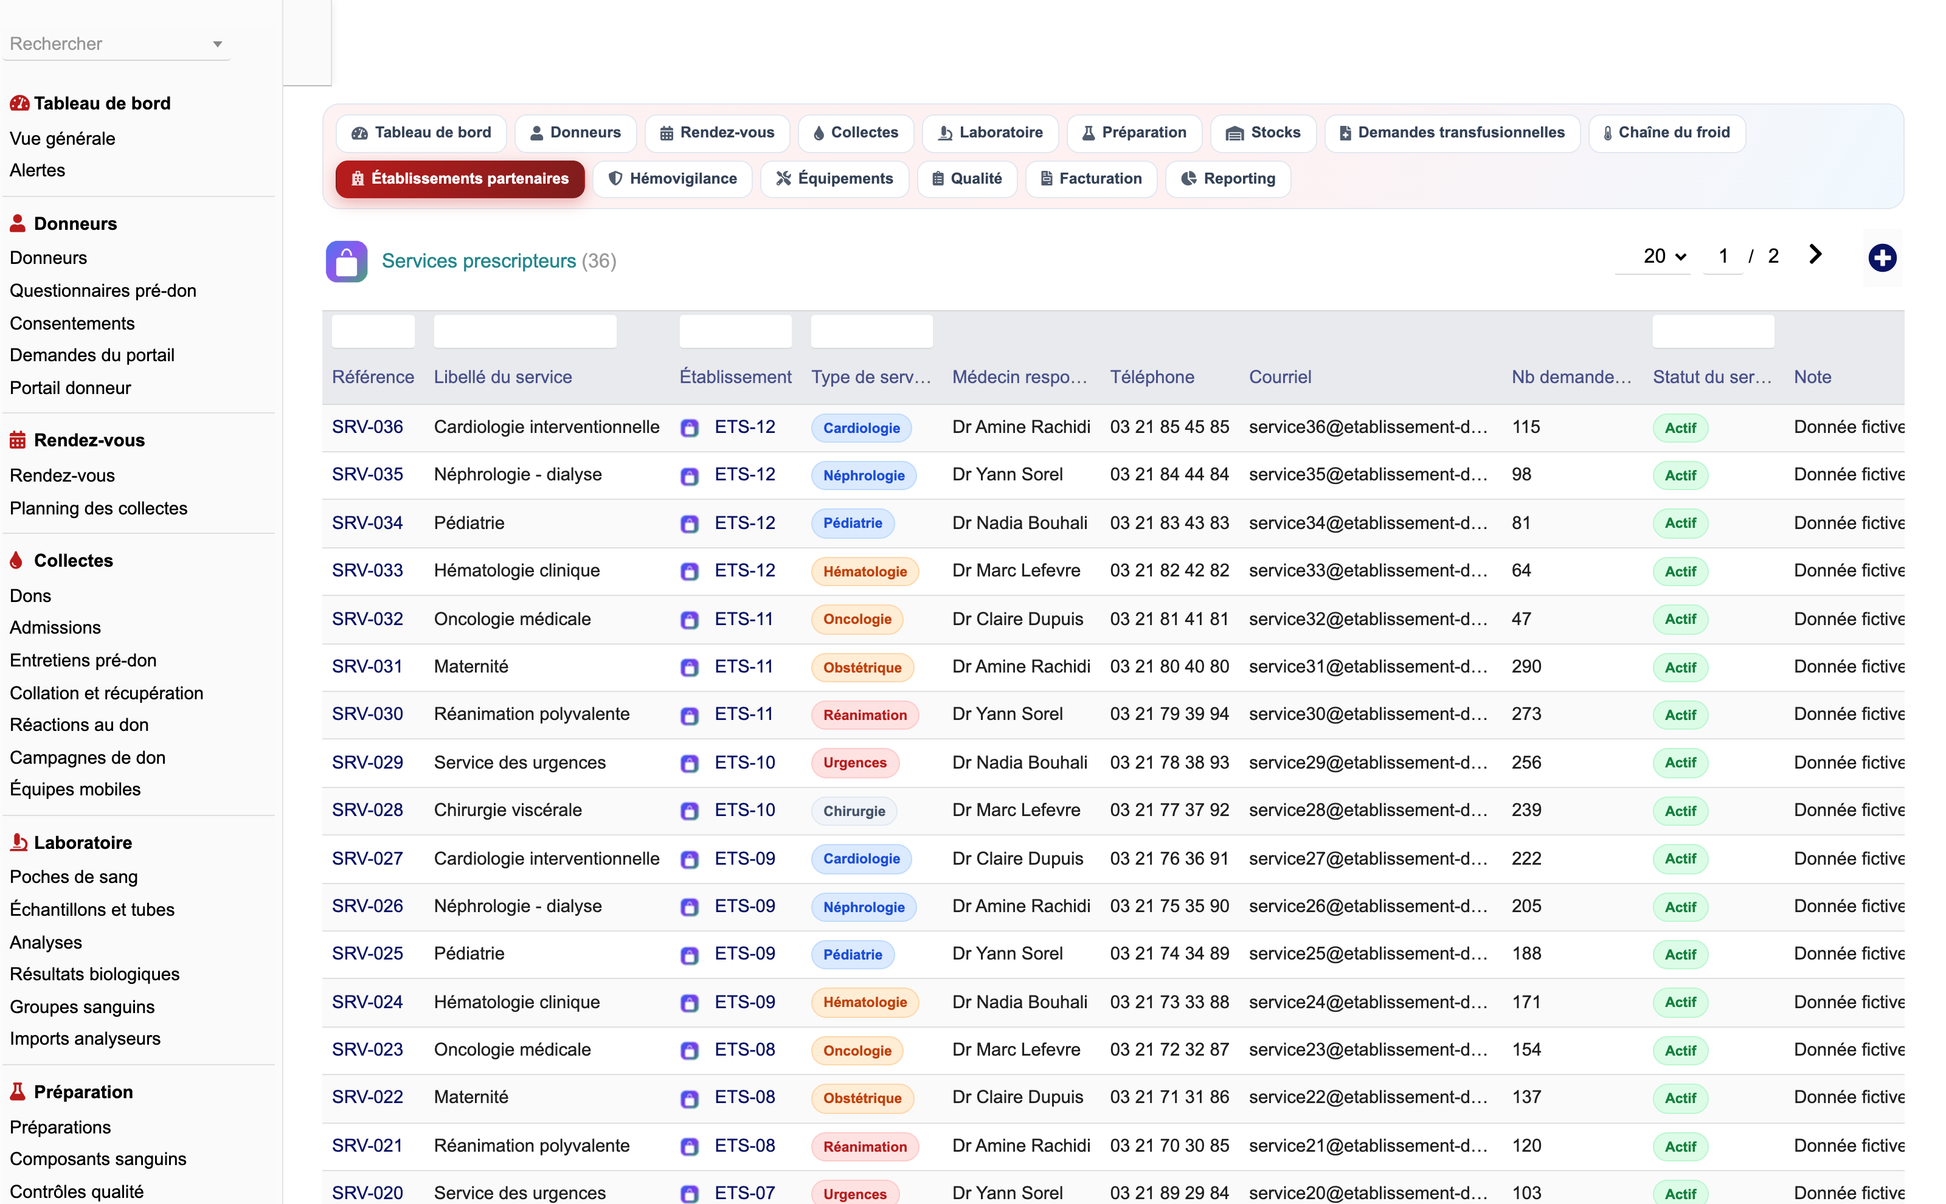Click the Cardiologie badge in the SRV-036 row

tap(861, 428)
